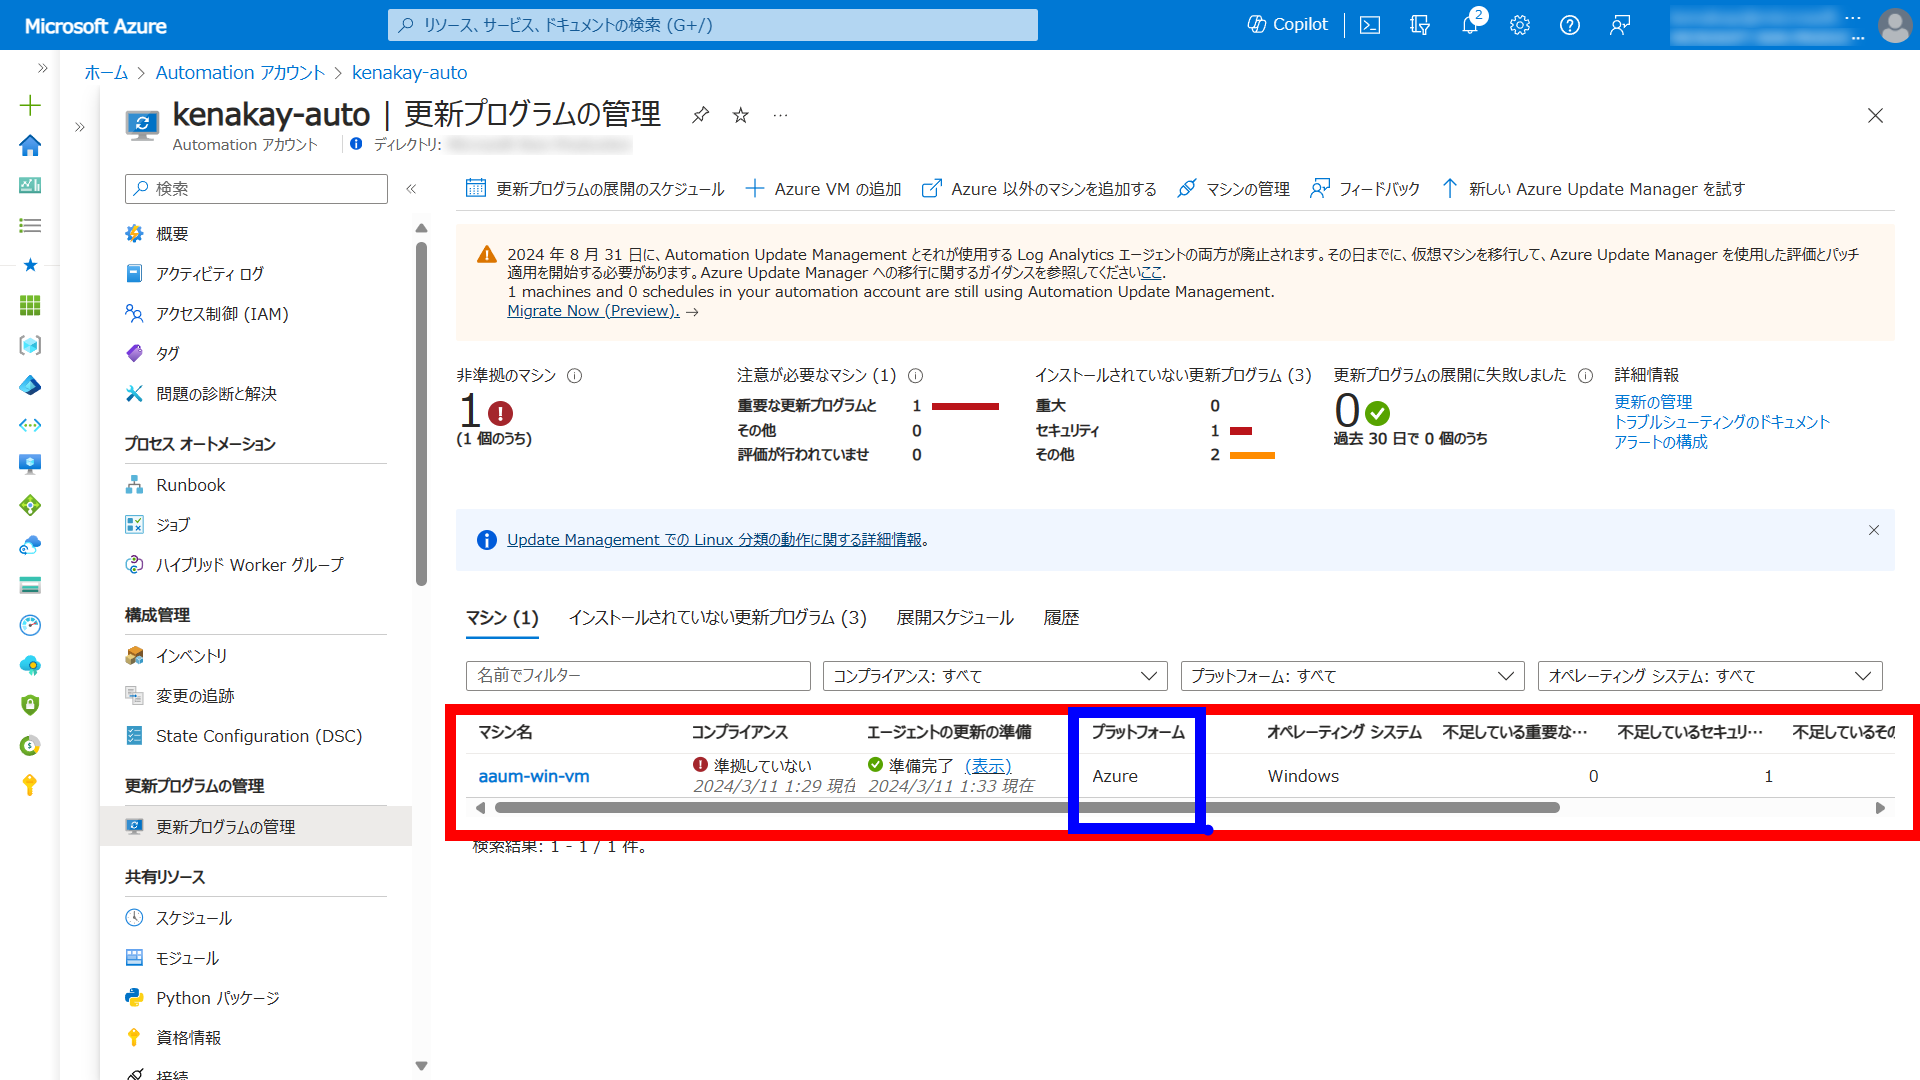Click 更新プログラムの展開のスケジュール toolbar button
The height and width of the screenshot is (1080, 1920).
tap(595, 189)
